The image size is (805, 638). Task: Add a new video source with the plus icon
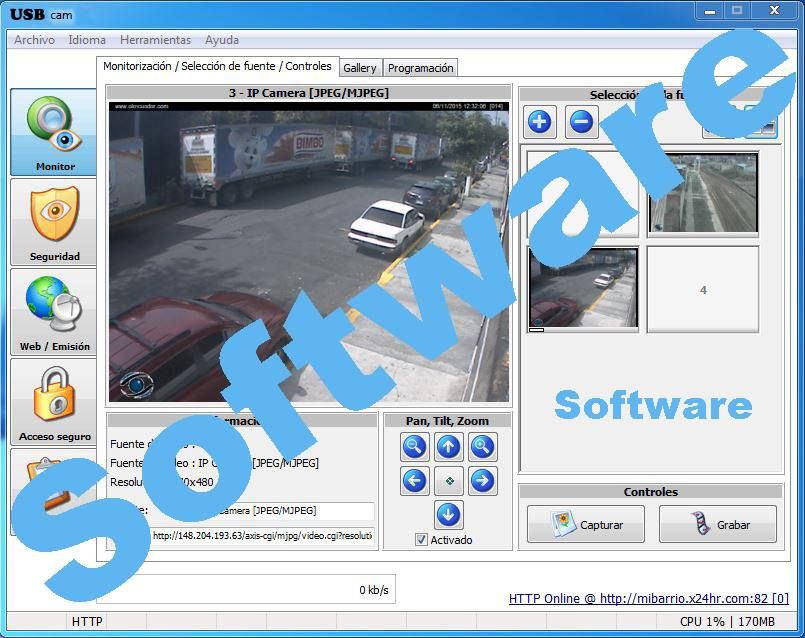(538, 122)
